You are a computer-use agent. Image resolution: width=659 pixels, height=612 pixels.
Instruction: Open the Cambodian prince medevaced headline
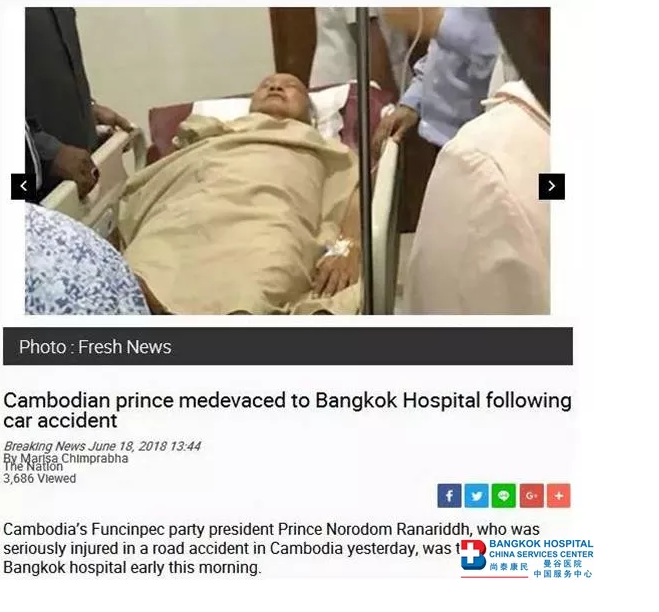287,410
